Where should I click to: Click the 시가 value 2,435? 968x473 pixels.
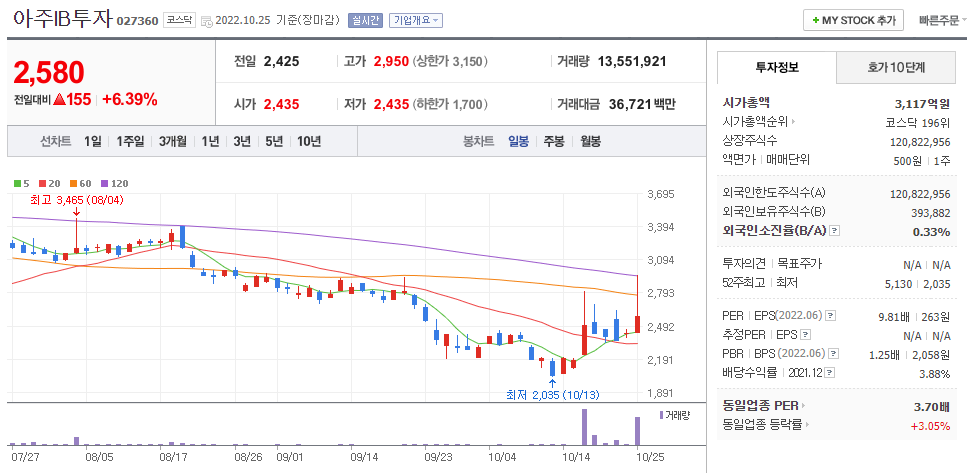[x=282, y=104]
